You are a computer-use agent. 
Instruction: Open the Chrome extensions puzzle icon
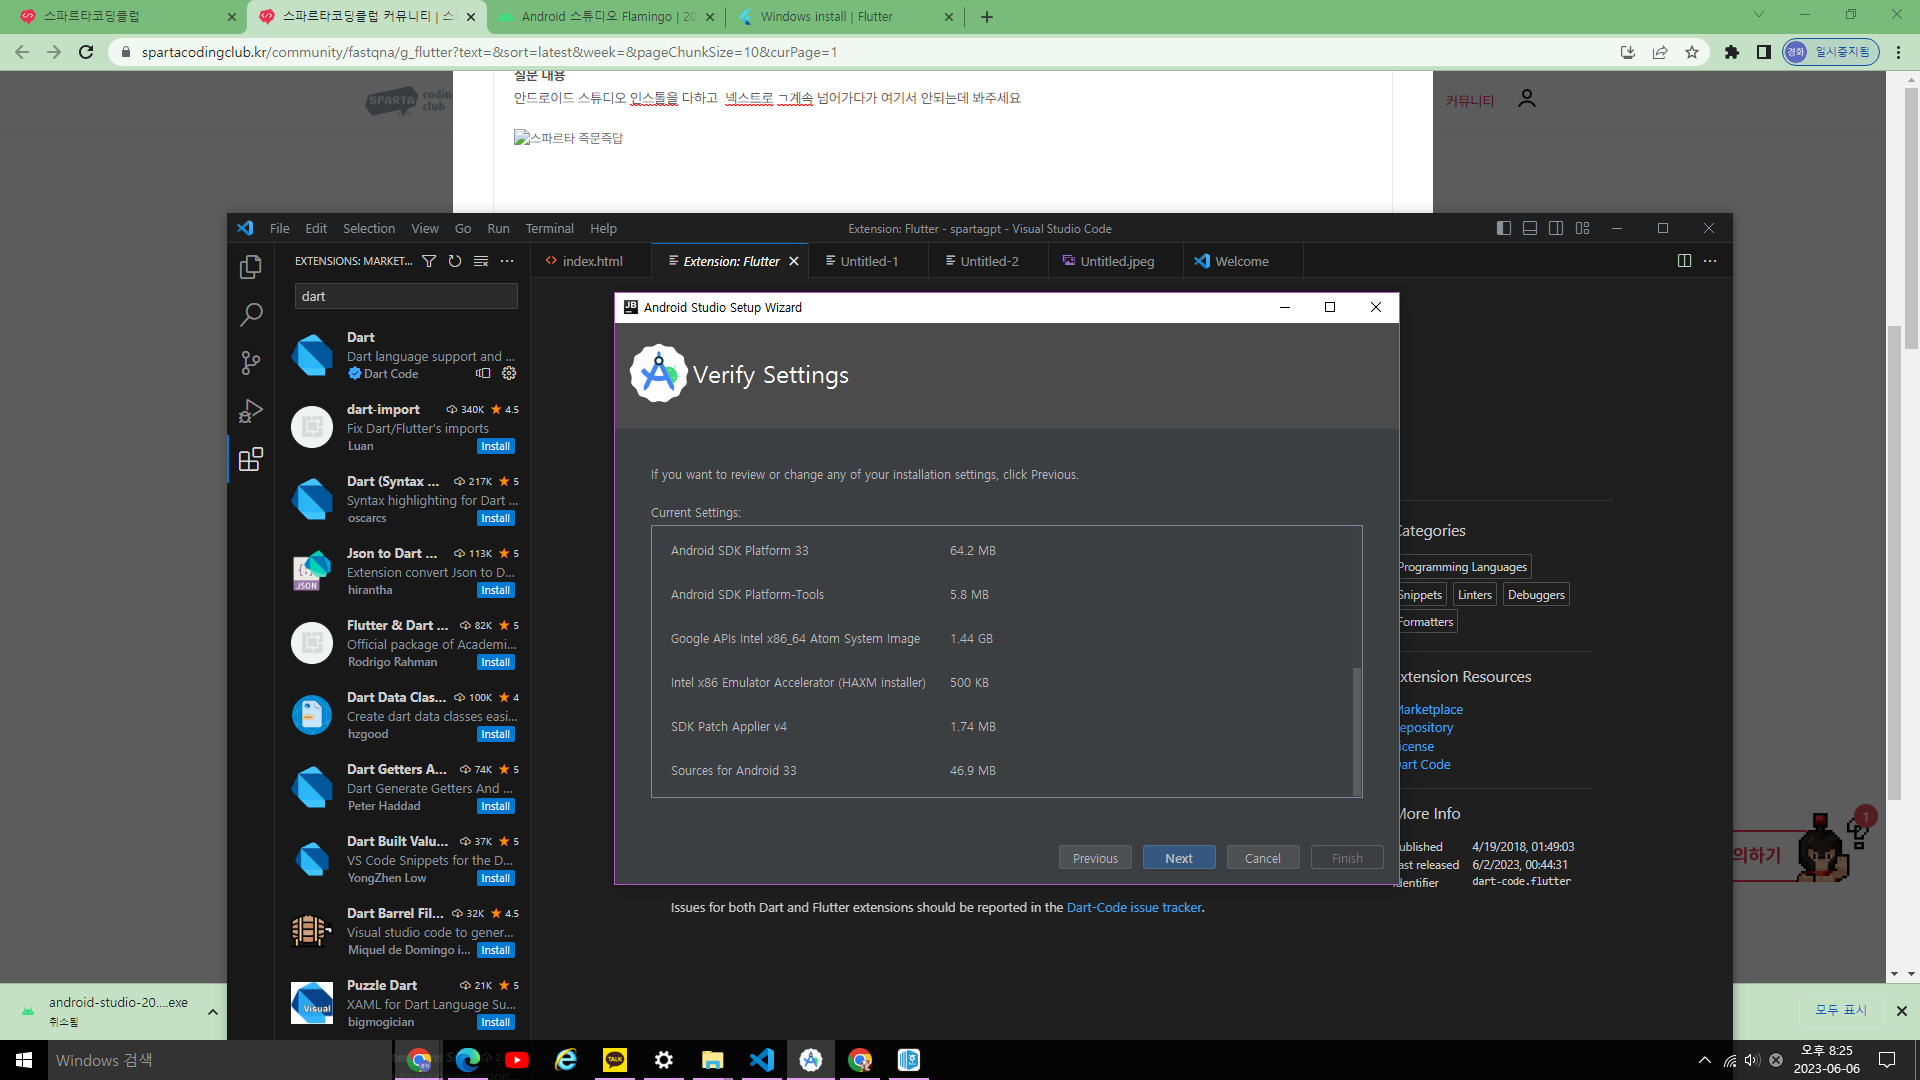point(1732,52)
